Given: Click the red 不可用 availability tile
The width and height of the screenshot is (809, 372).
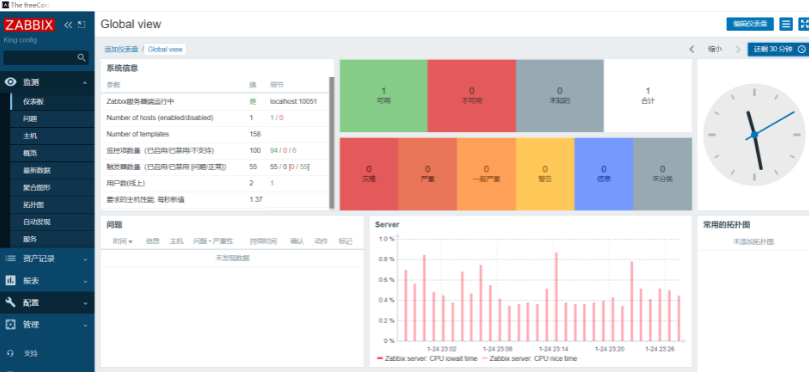Looking at the screenshot, I should [x=472, y=95].
